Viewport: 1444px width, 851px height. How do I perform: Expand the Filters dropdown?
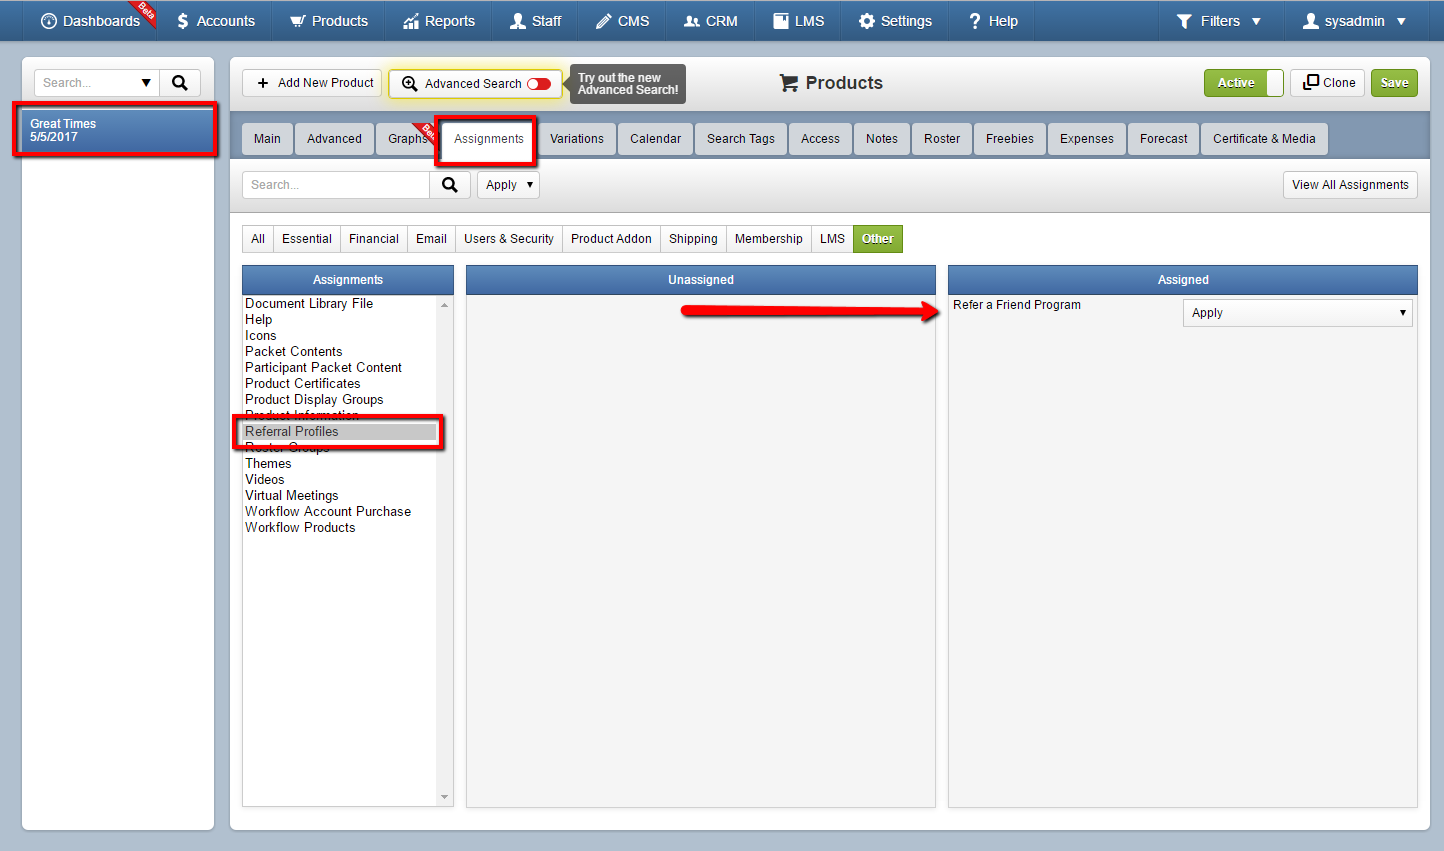click(1218, 21)
